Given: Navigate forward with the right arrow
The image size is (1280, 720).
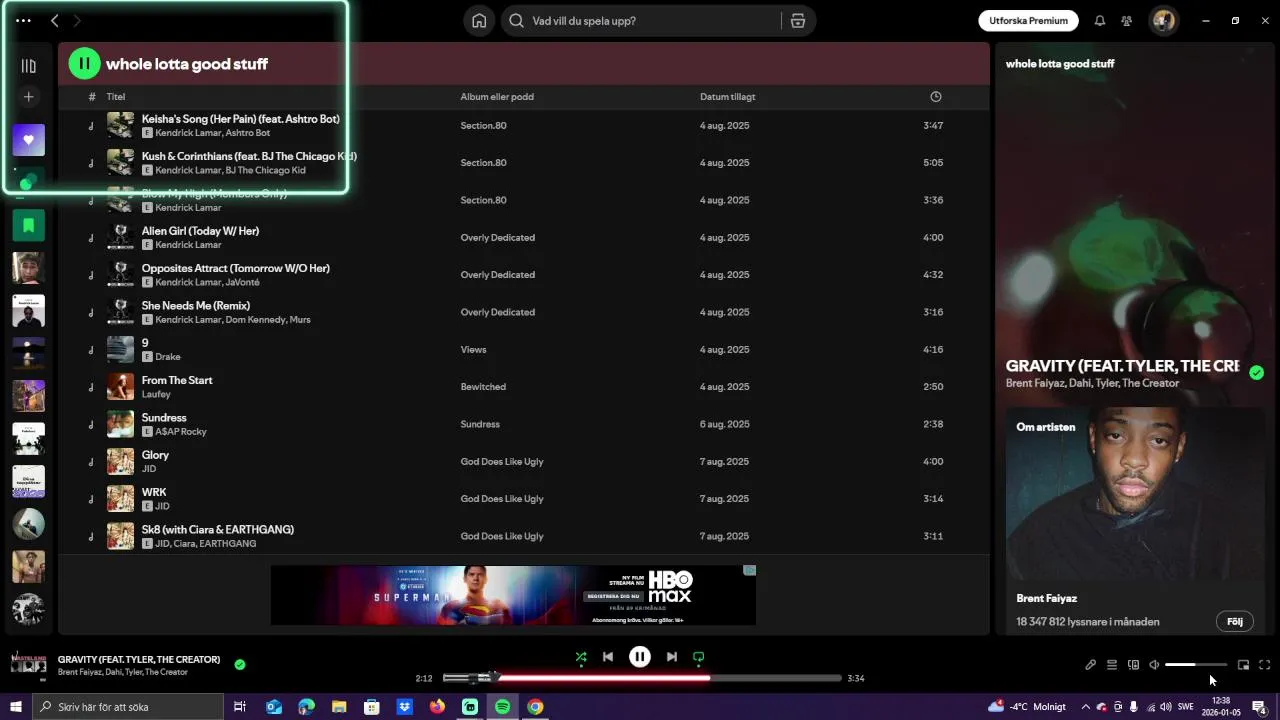Looking at the screenshot, I should tap(77, 21).
